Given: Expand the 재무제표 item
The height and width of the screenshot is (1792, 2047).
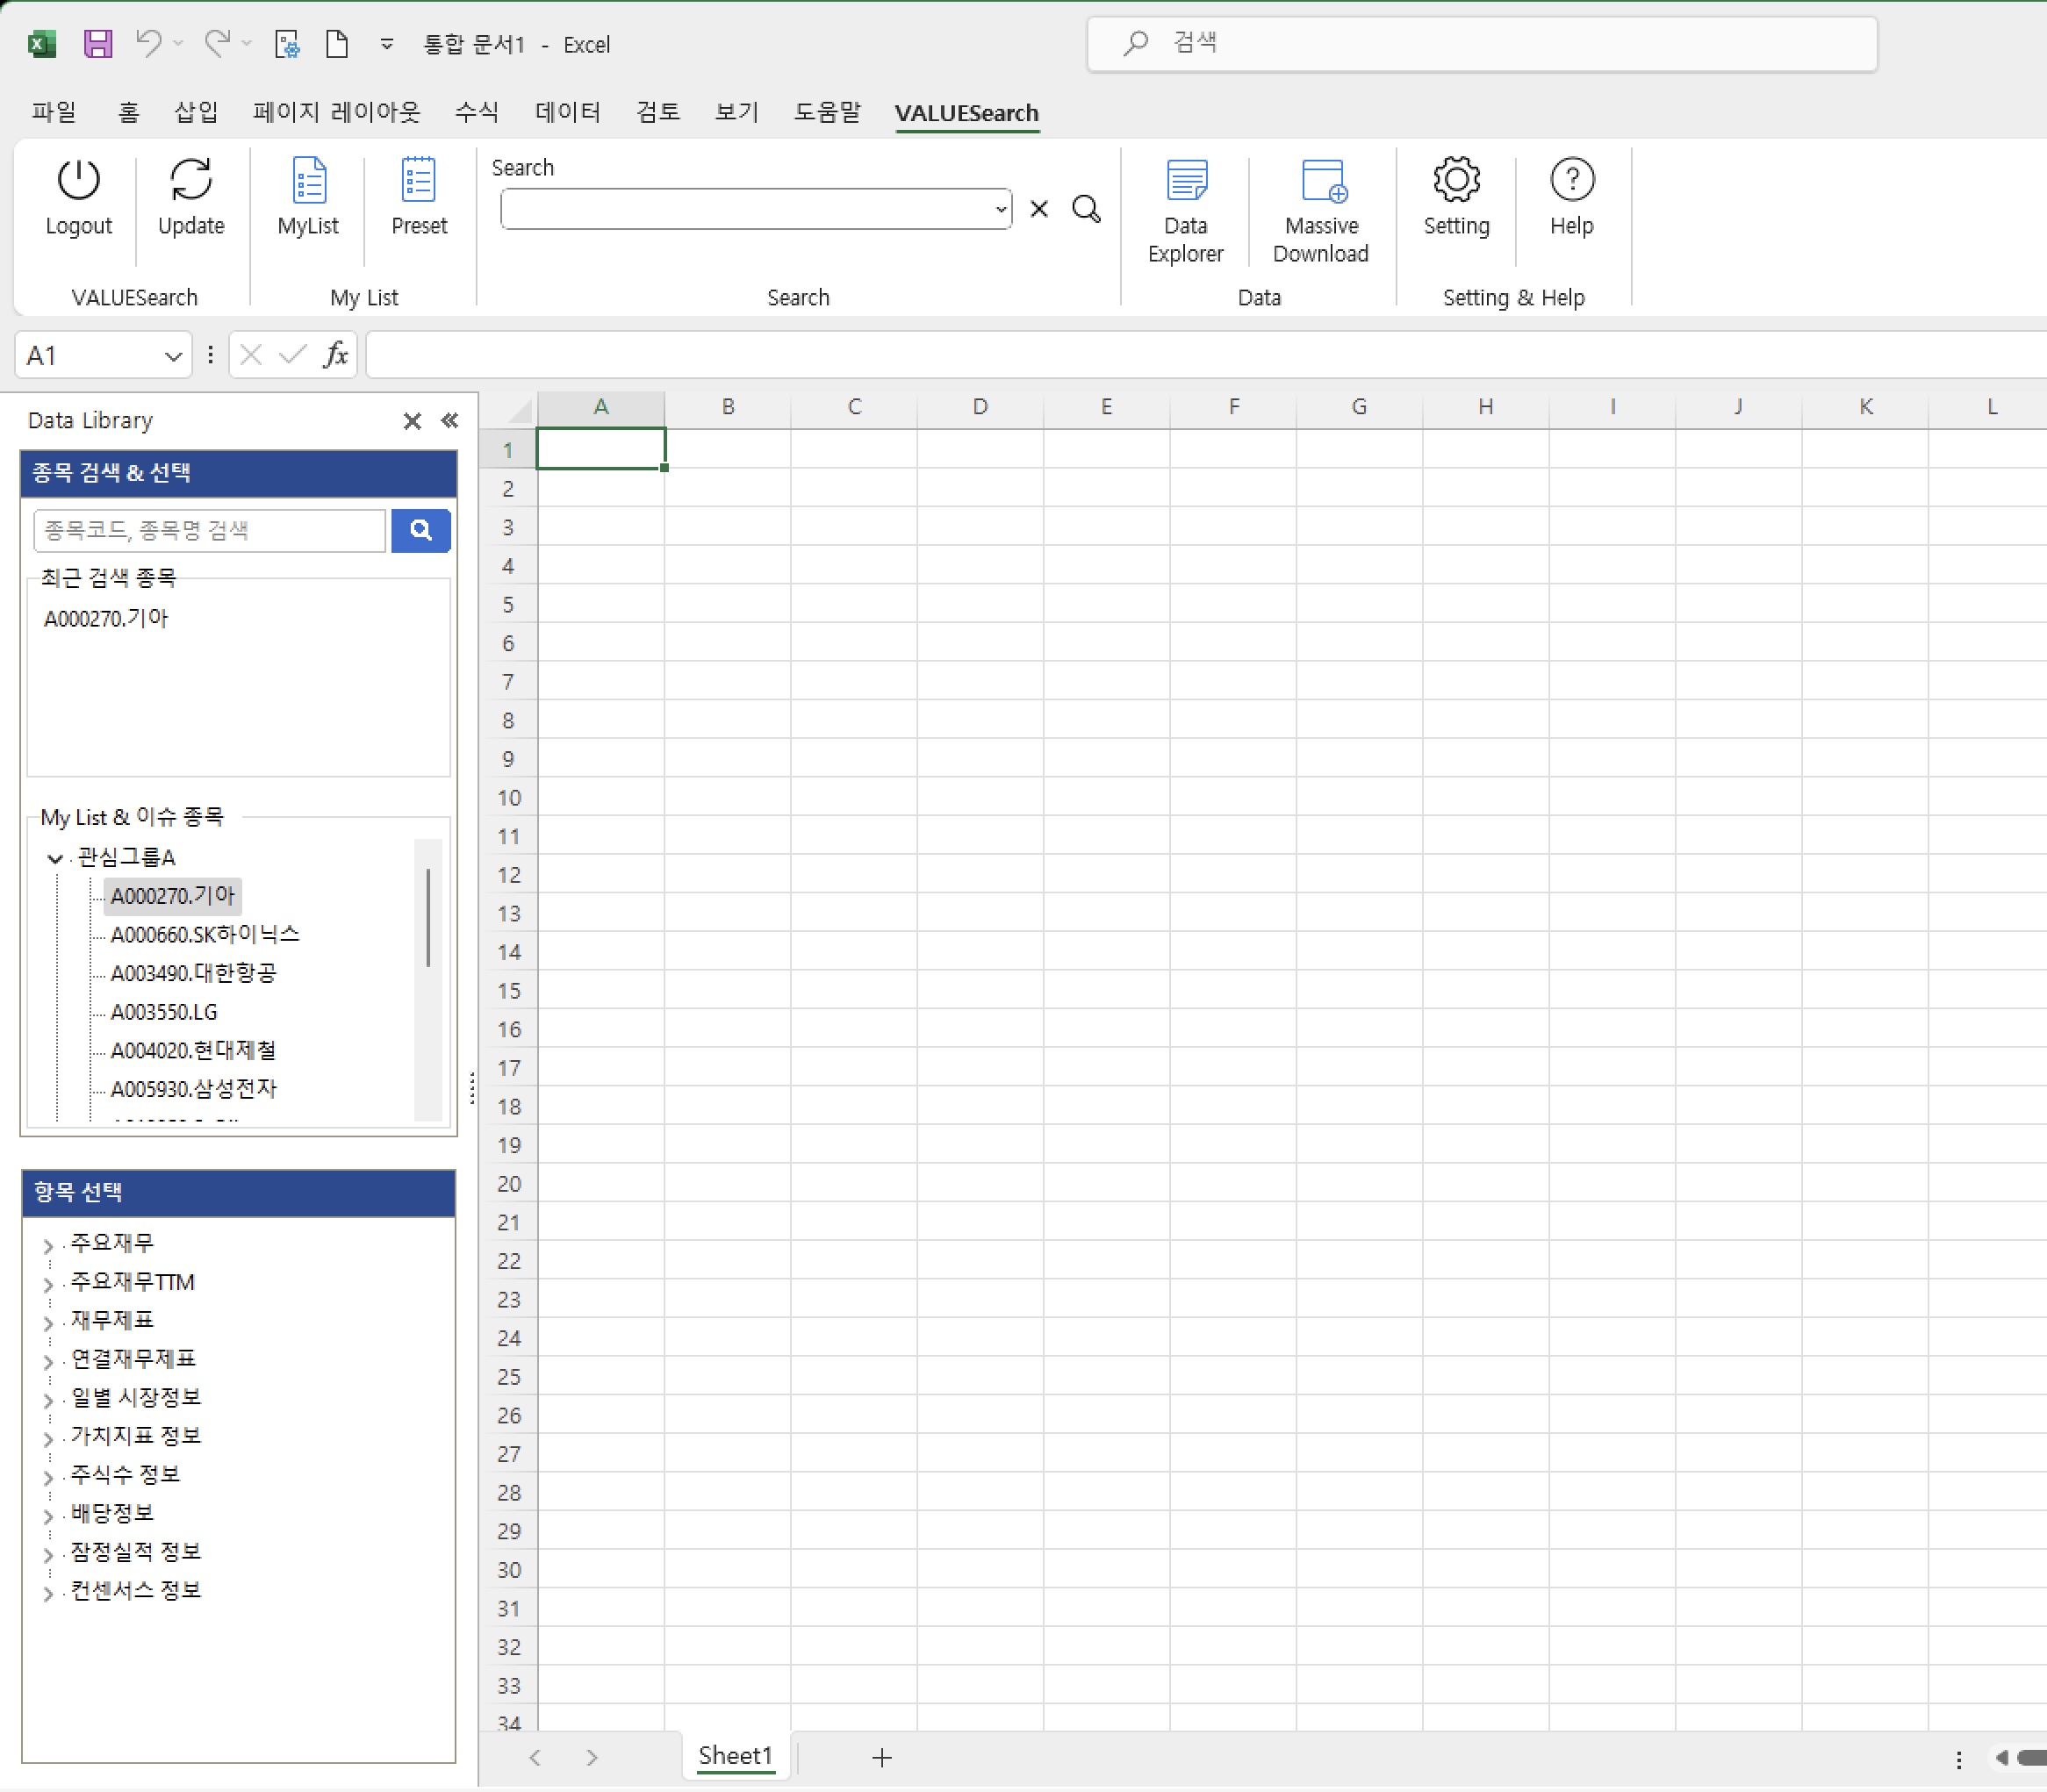Looking at the screenshot, I should tap(48, 1323).
